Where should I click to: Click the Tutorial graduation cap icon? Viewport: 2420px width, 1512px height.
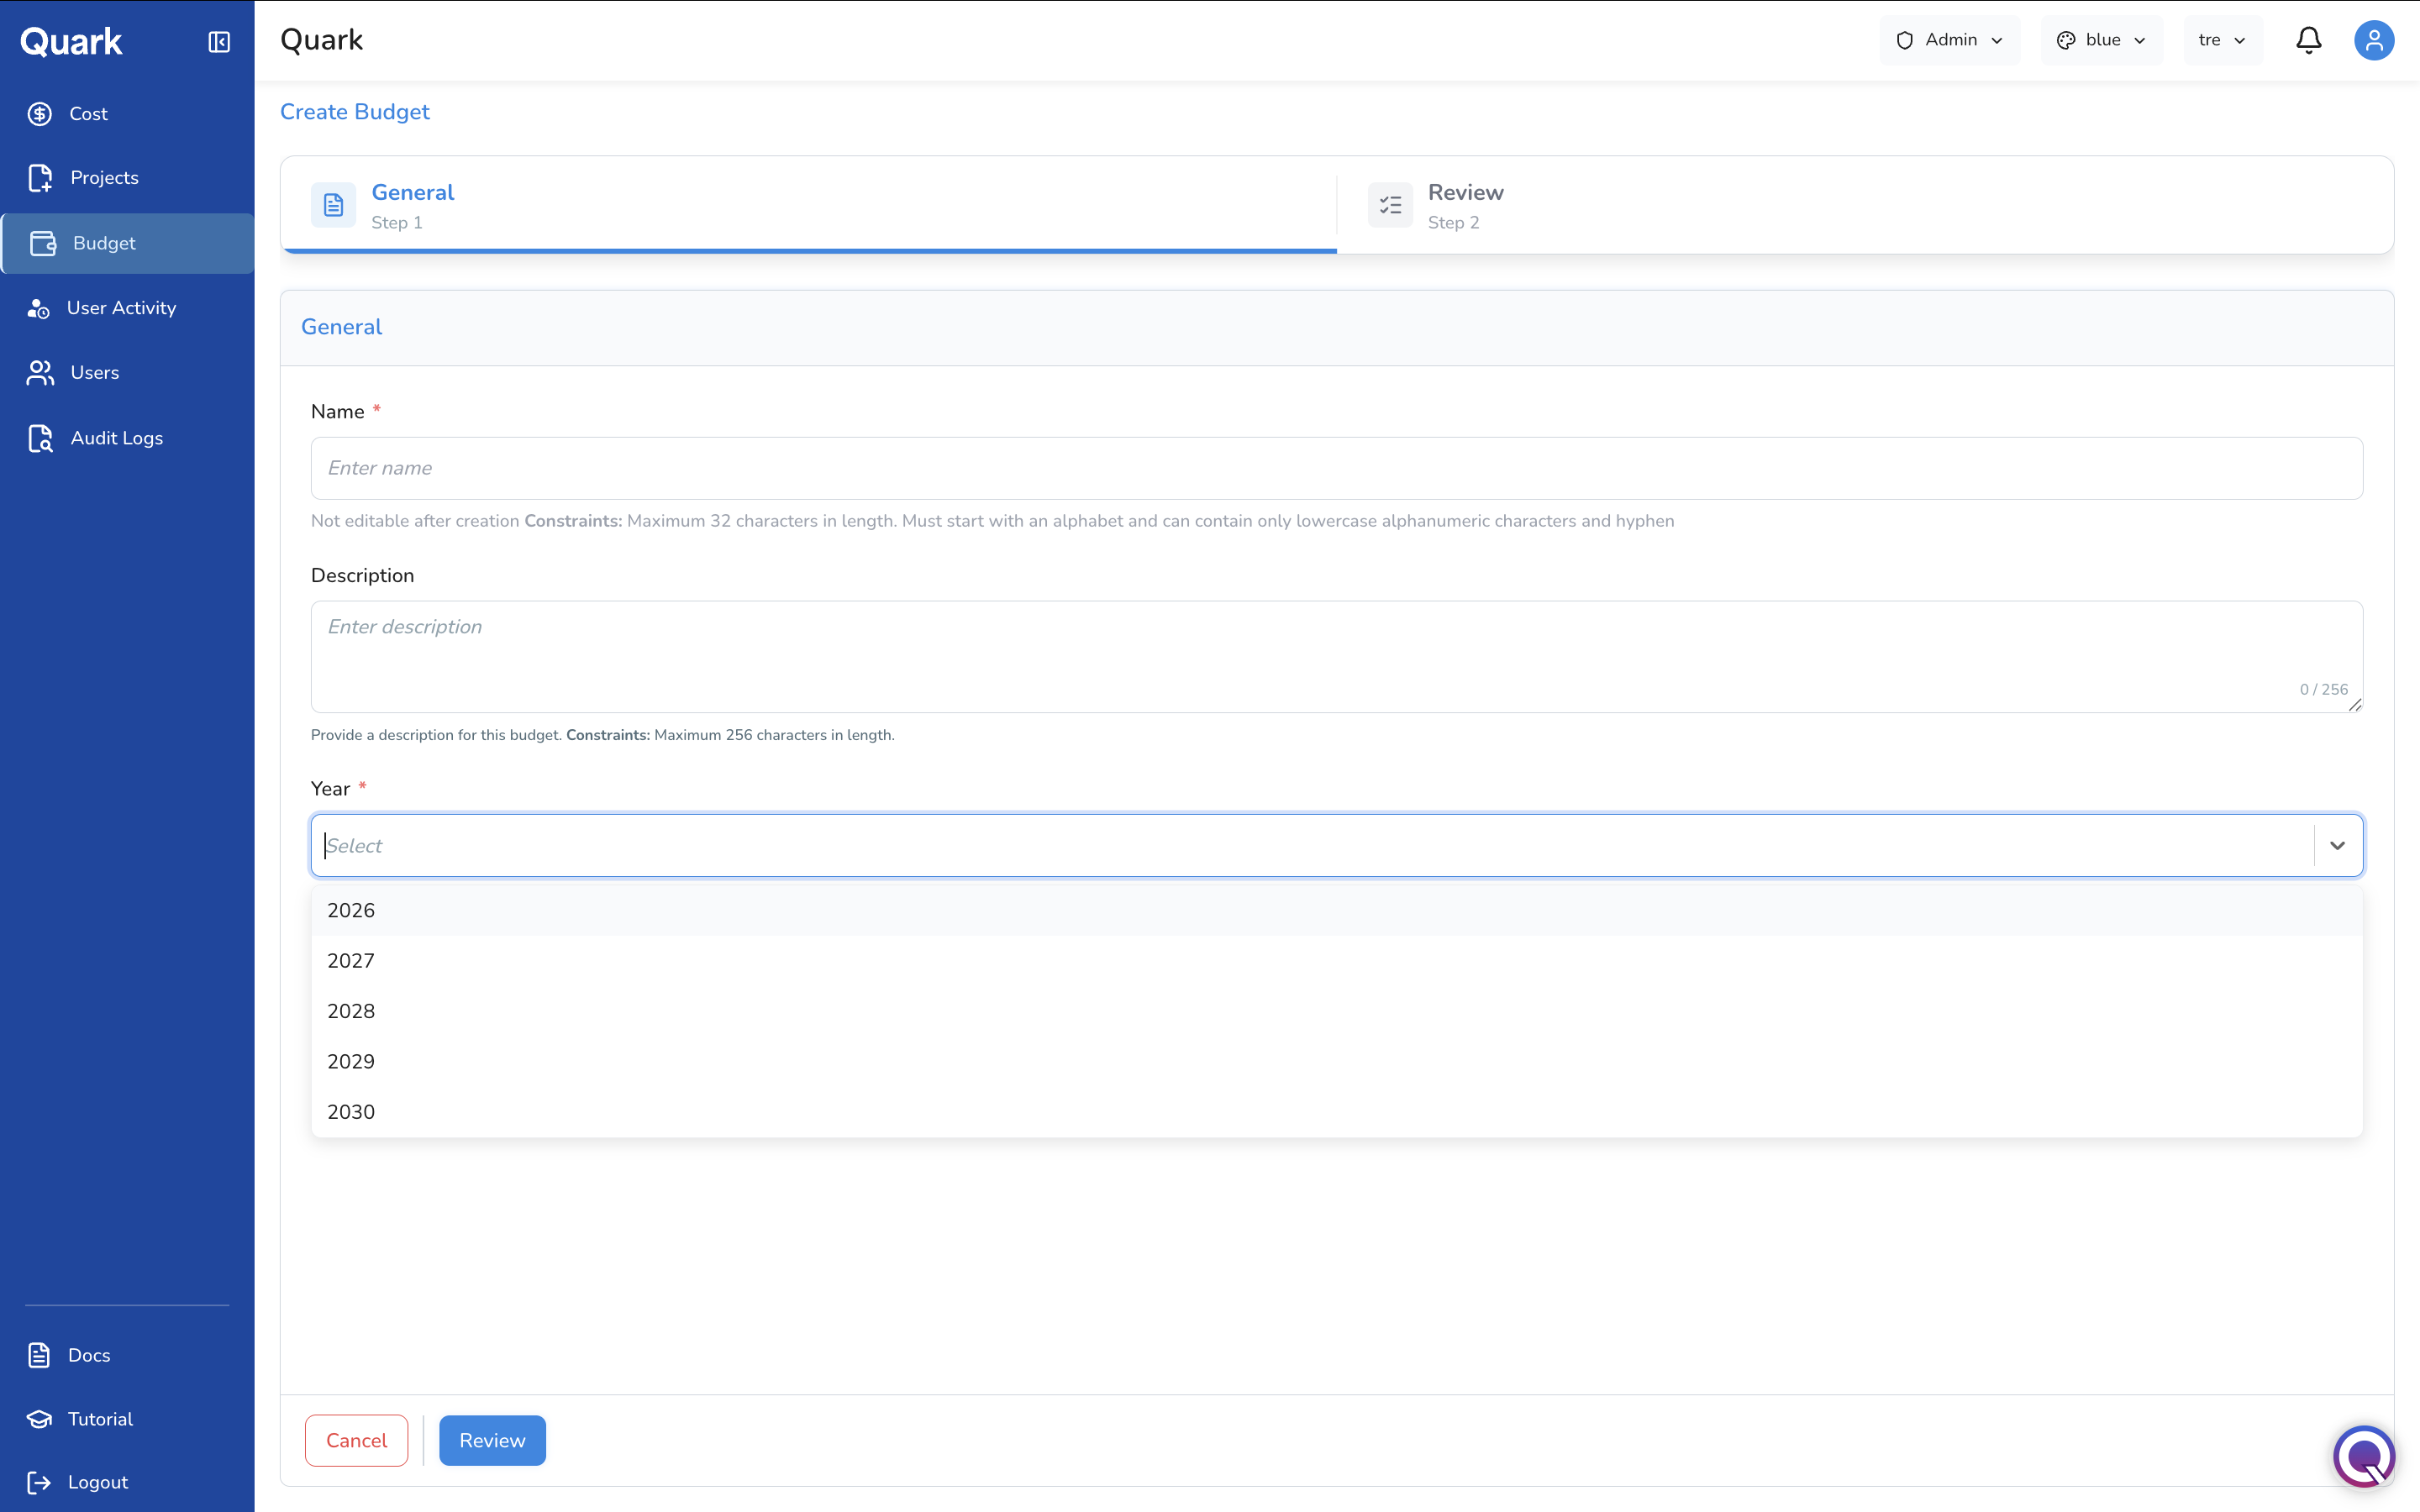tap(39, 1419)
